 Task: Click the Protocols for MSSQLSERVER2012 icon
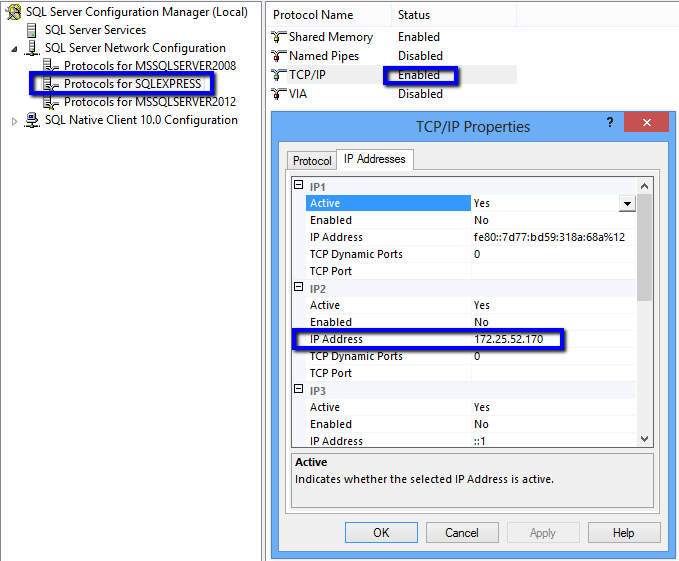51,102
